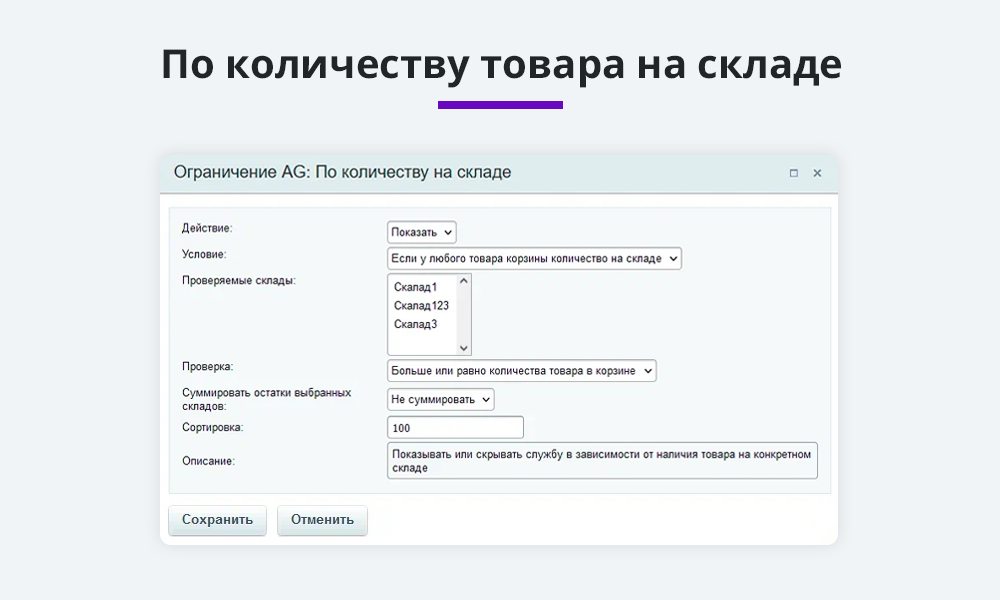Select Склад123 in the warehouse list
The image size is (1000, 600).
(420, 305)
